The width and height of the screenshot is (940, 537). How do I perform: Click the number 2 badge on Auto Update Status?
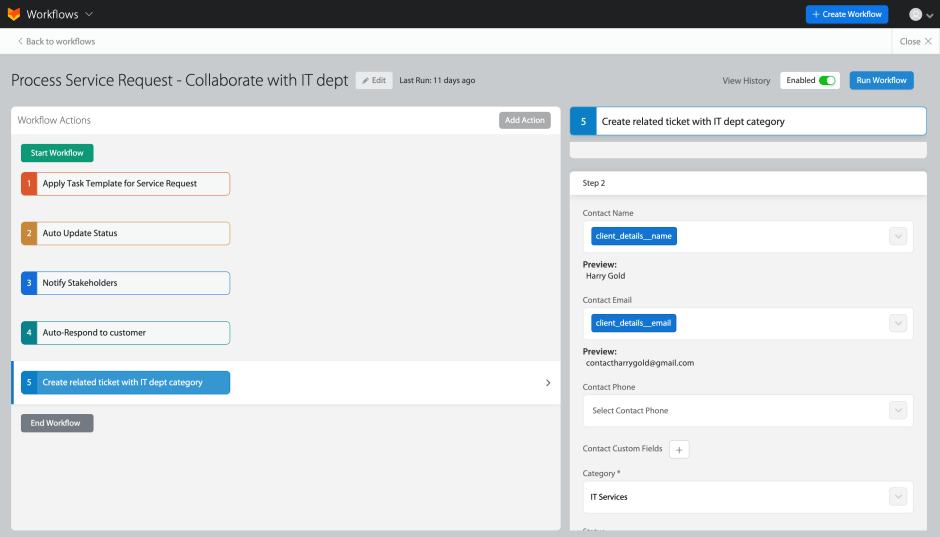(x=29, y=233)
